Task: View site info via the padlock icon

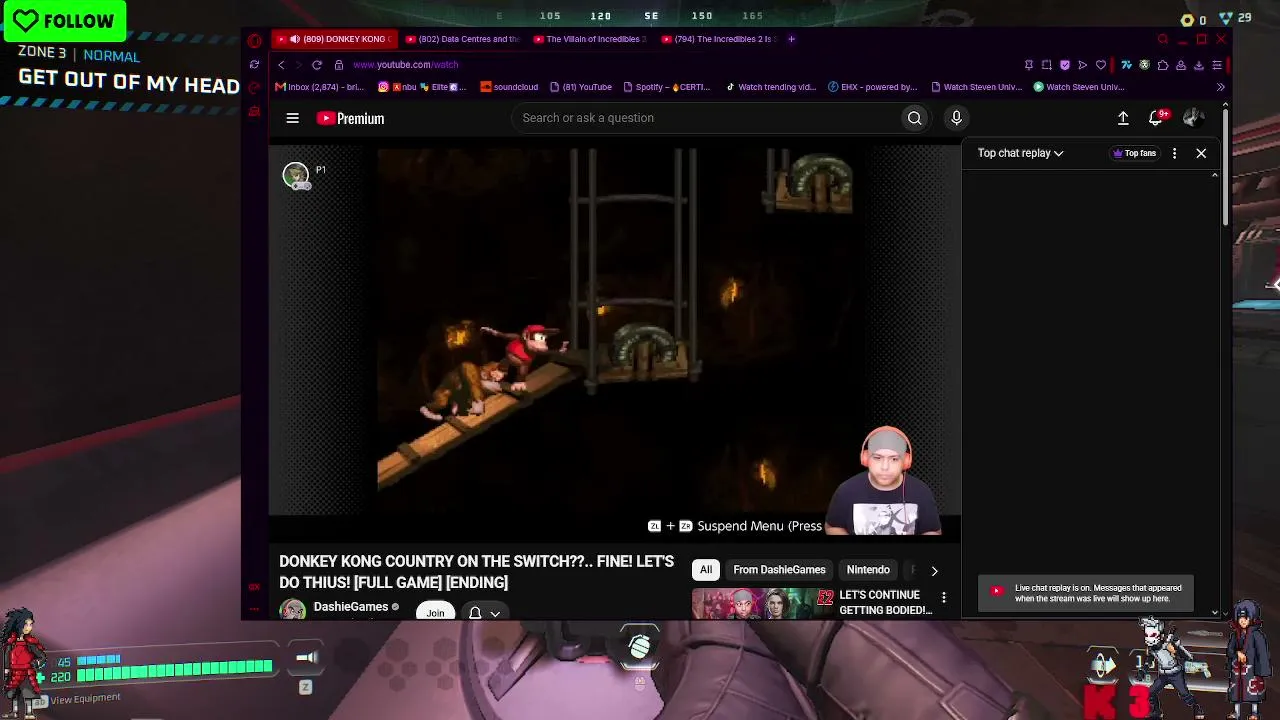Action: coord(339,65)
